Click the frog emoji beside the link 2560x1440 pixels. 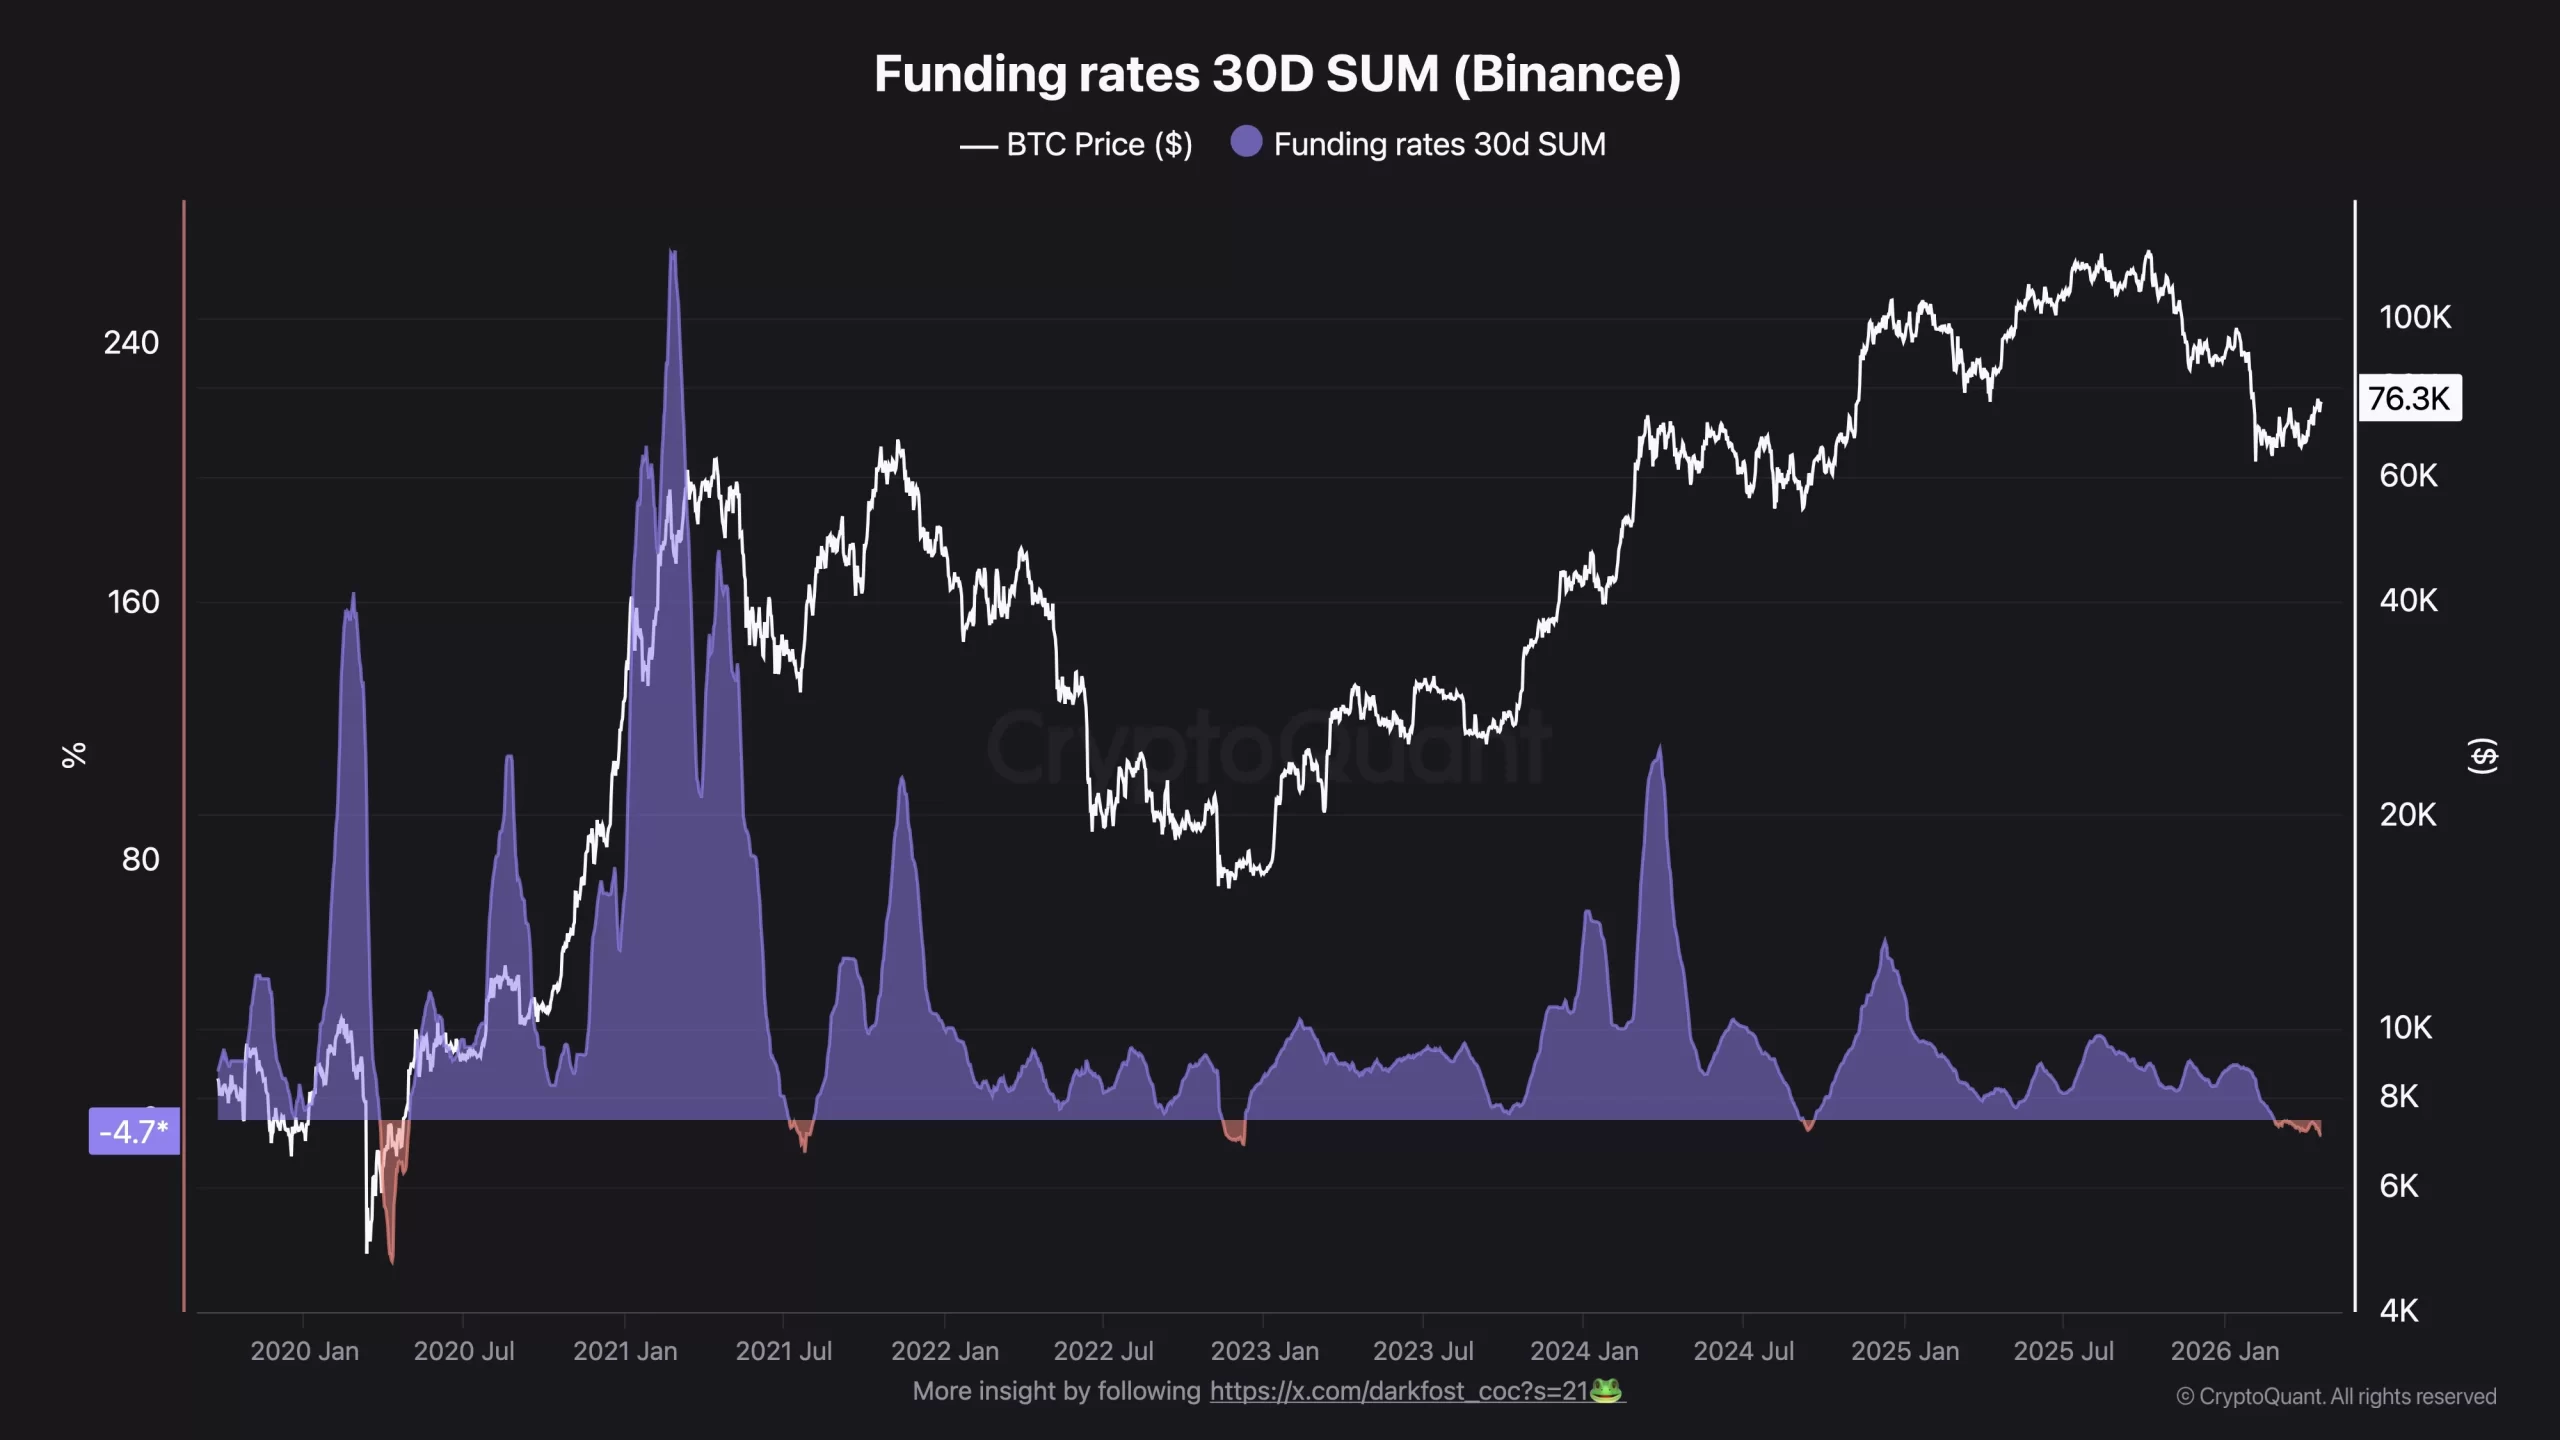(1606, 1391)
